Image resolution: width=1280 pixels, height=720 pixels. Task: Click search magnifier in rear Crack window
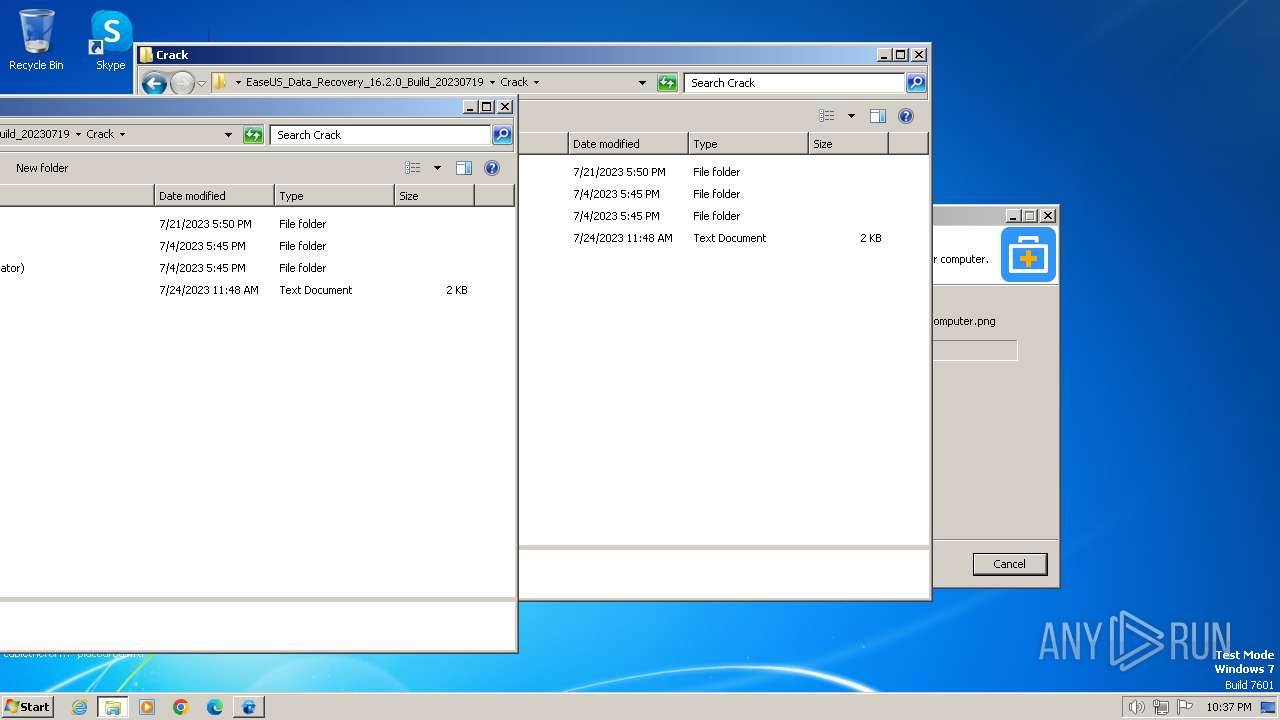point(916,83)
